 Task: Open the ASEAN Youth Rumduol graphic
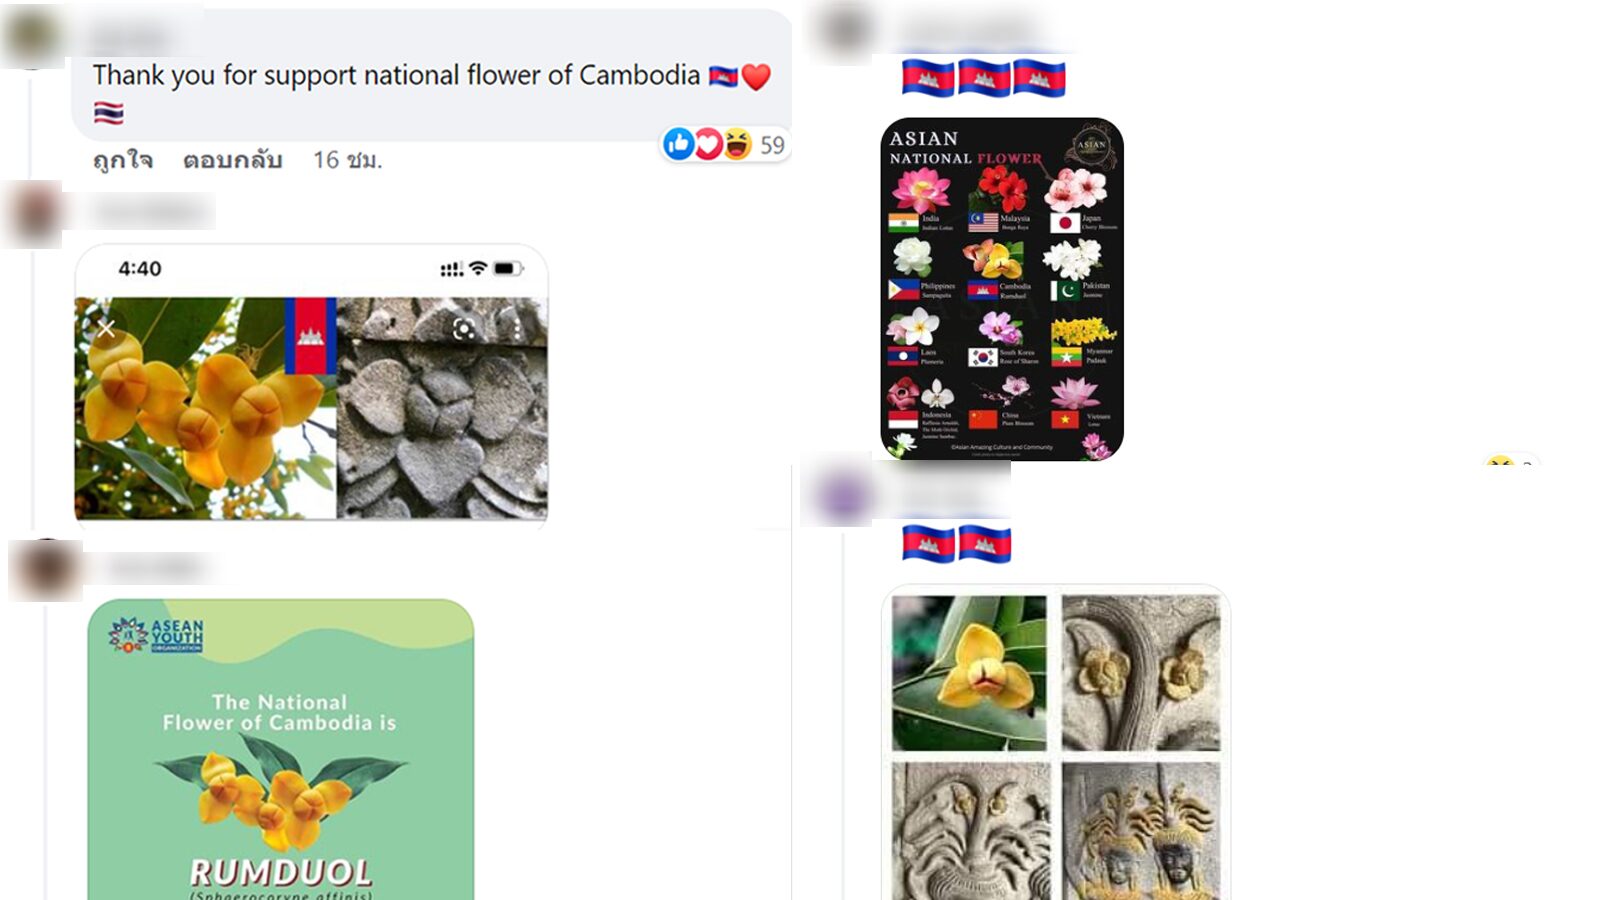coord(281,749)
